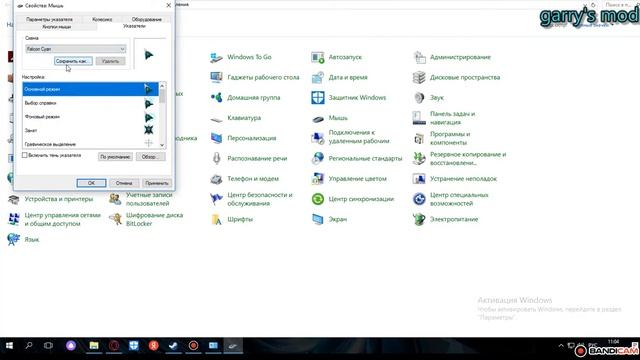The height and width of the screenshot is (360, 640).
Task: Click the Звук speaker icon
Action: click(419, 98)
